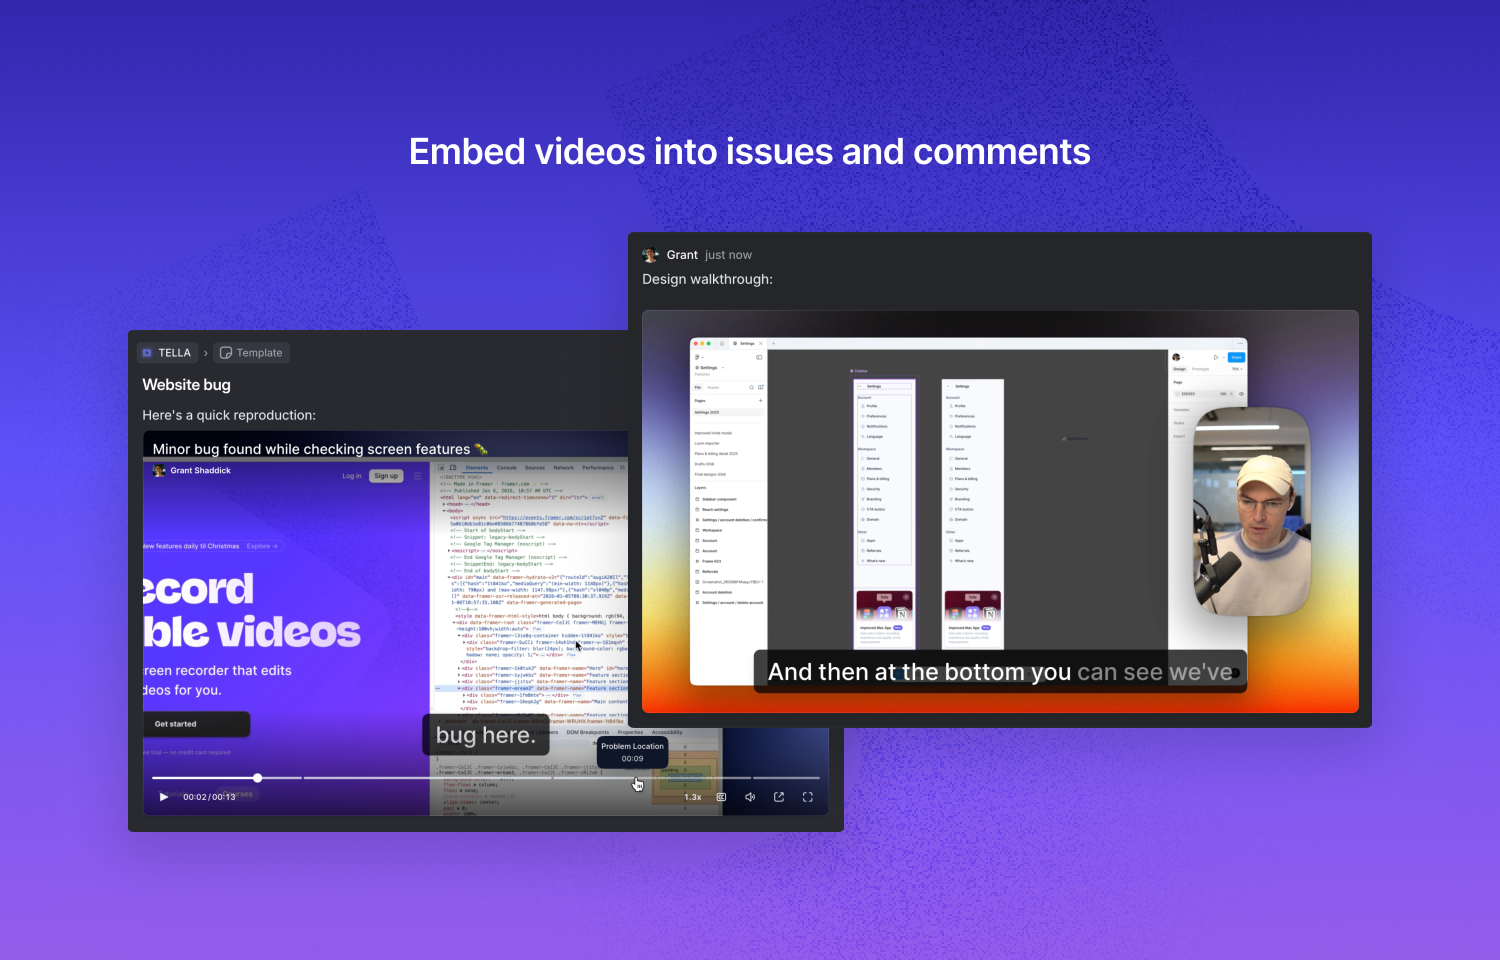Switch to Elements tab in DevTools
The width and height of the screenshot is (1500, 960).
pos(477,468)
